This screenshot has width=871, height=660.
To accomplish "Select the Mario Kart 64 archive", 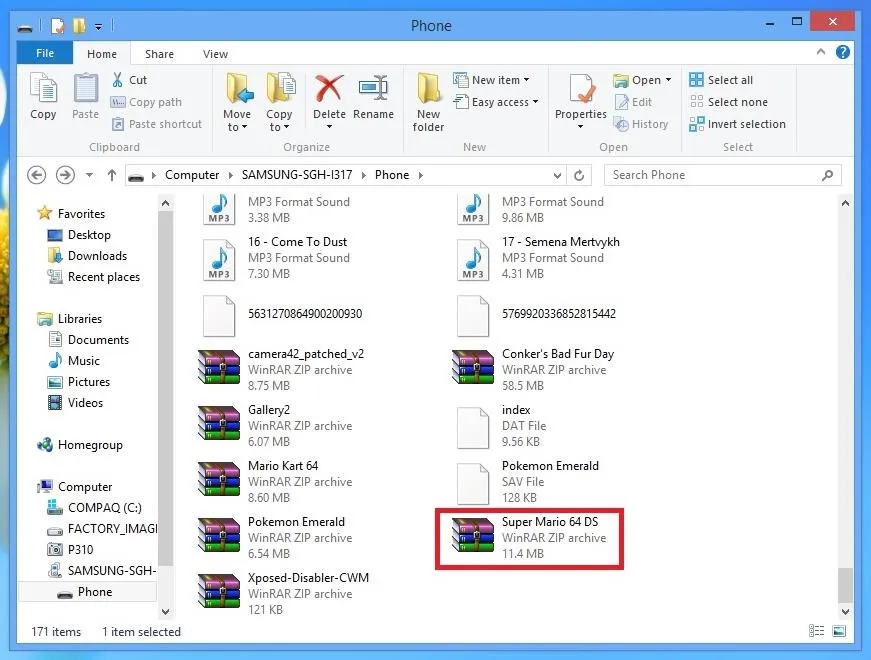I will pyautogui.click(x=276, y=482).
